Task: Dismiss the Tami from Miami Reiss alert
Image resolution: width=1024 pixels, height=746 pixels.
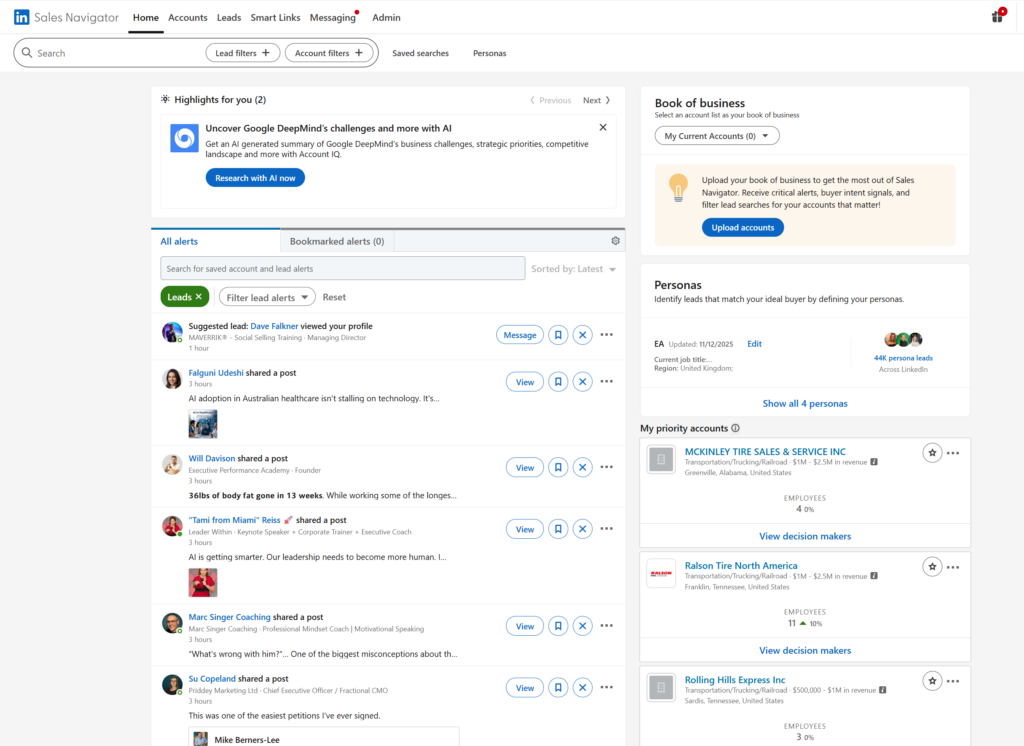Action: coord(583,529)
